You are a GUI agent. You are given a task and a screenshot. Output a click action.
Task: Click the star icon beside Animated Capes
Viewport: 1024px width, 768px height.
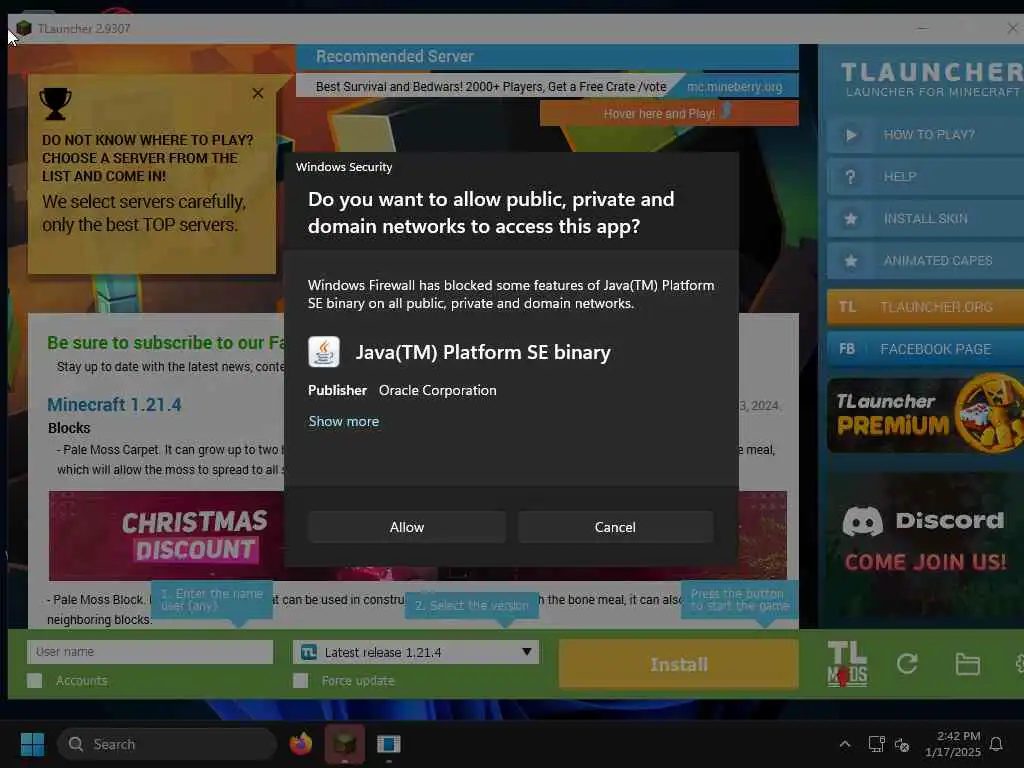point(850,261)
